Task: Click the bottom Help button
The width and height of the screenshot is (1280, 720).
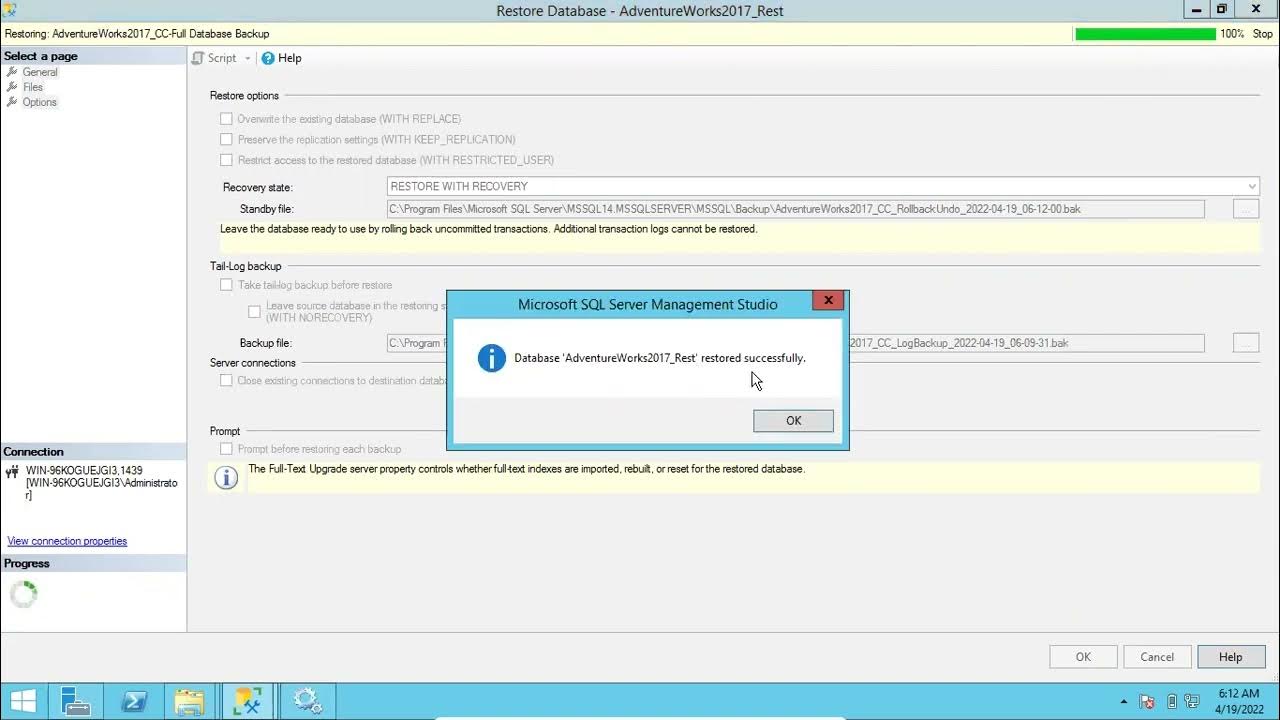Action: tap(1230, 657)
